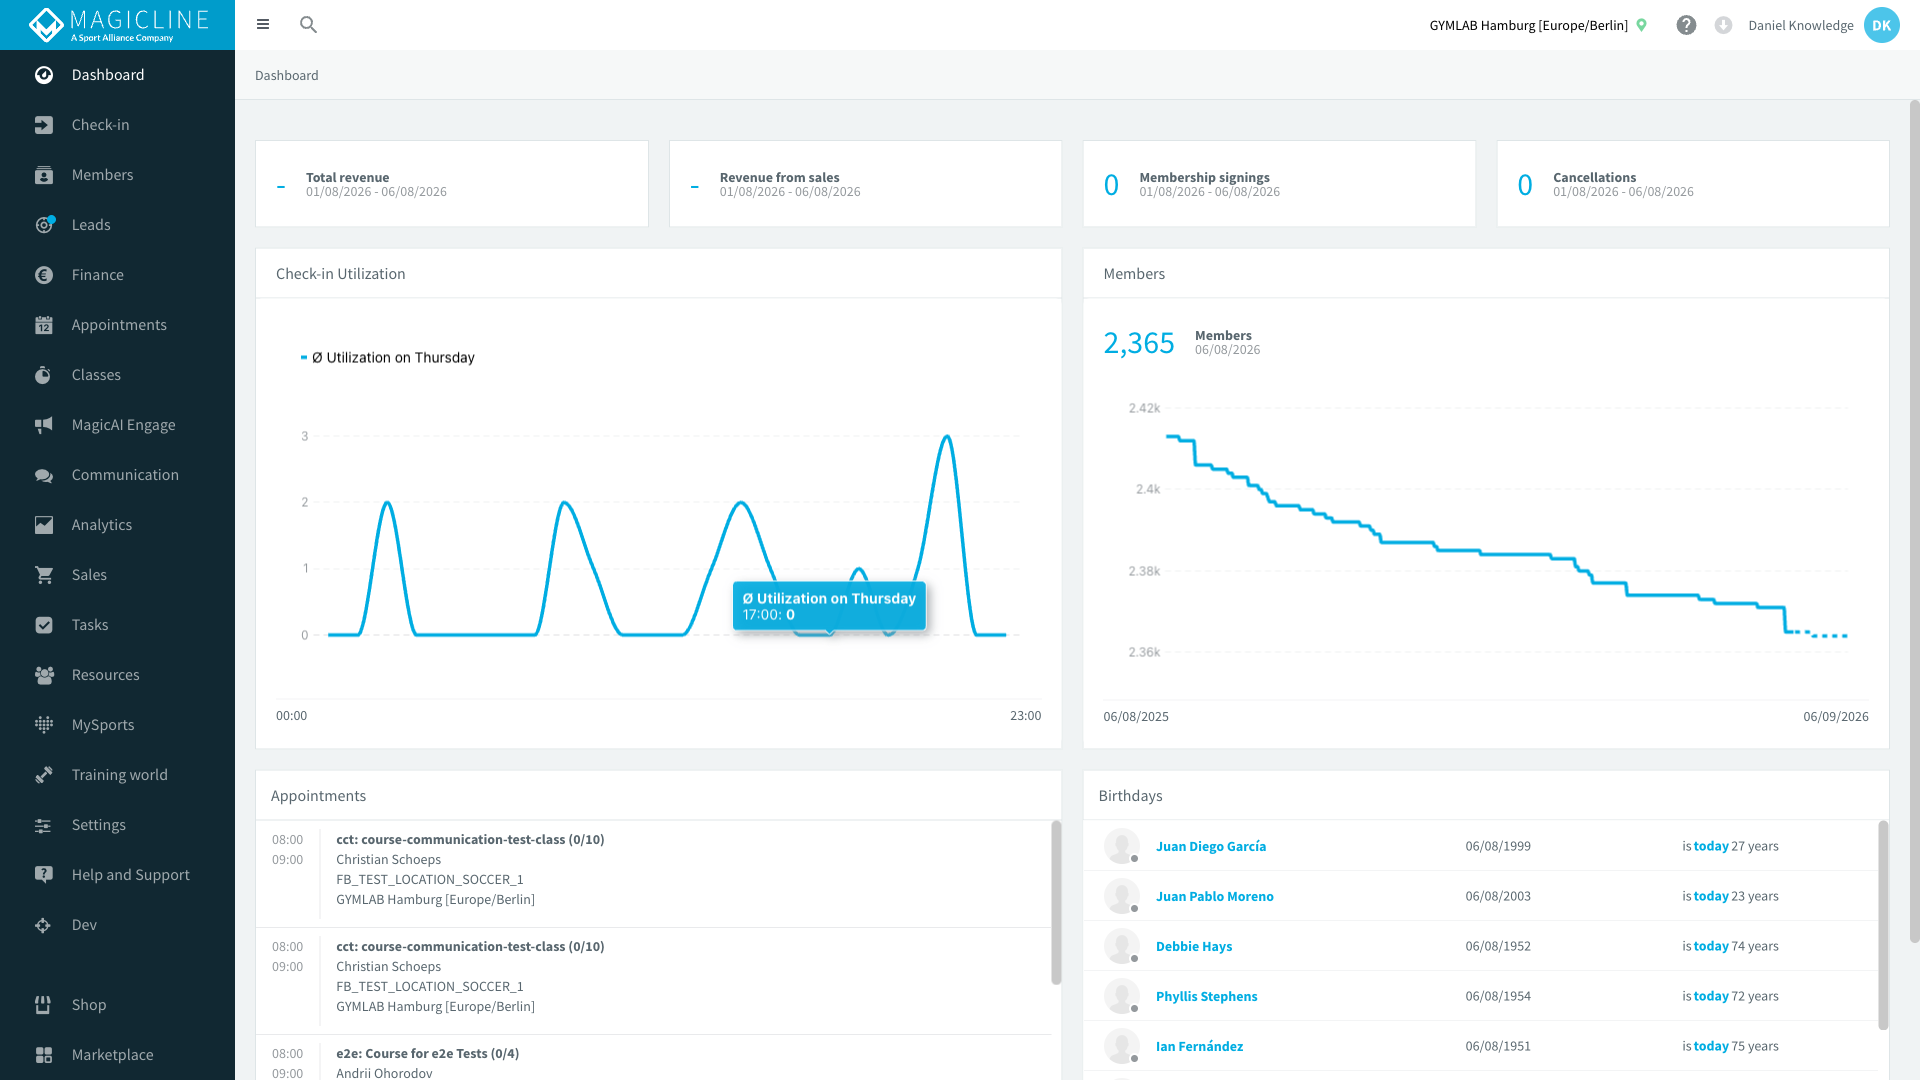Click the MagicAI Engage megaphone icon

tap(44, 425)
